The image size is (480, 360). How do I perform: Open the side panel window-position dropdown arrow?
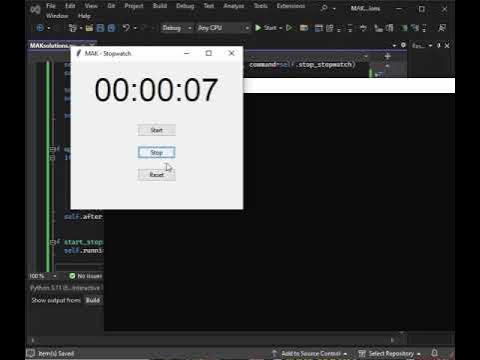point(430,45)
